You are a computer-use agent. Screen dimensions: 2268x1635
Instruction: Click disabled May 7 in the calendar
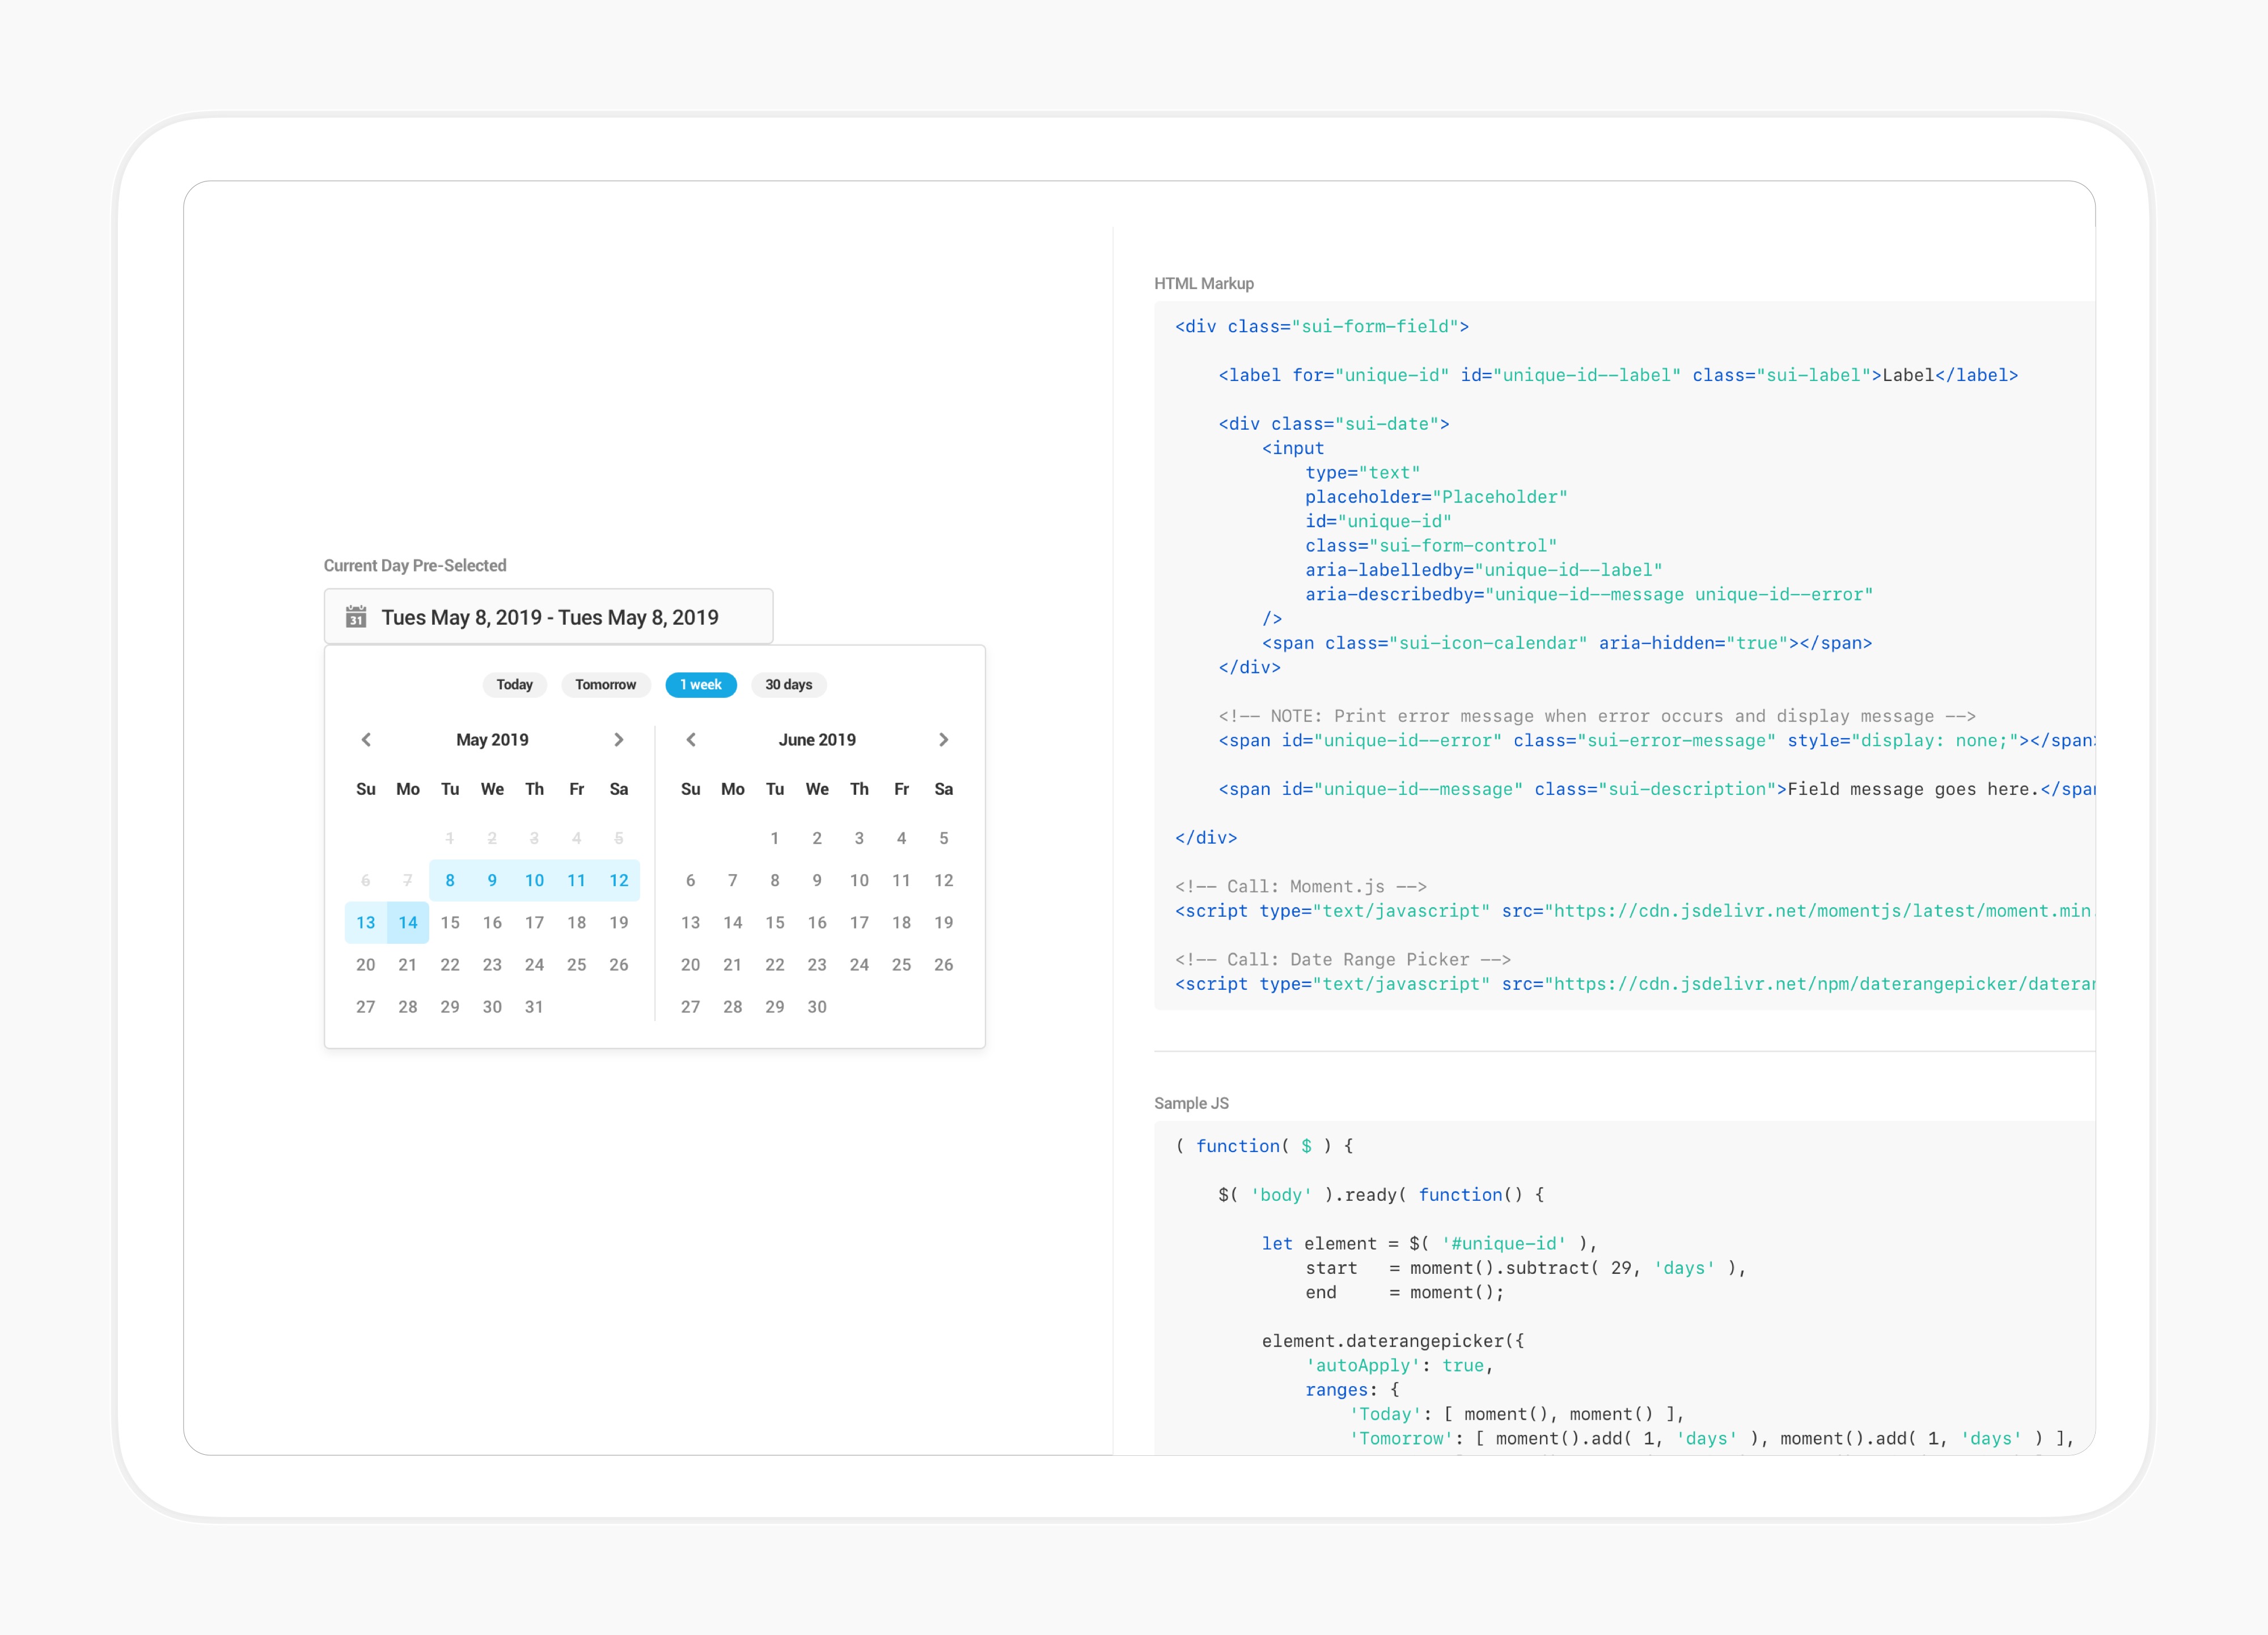click(x=408, y=881)
